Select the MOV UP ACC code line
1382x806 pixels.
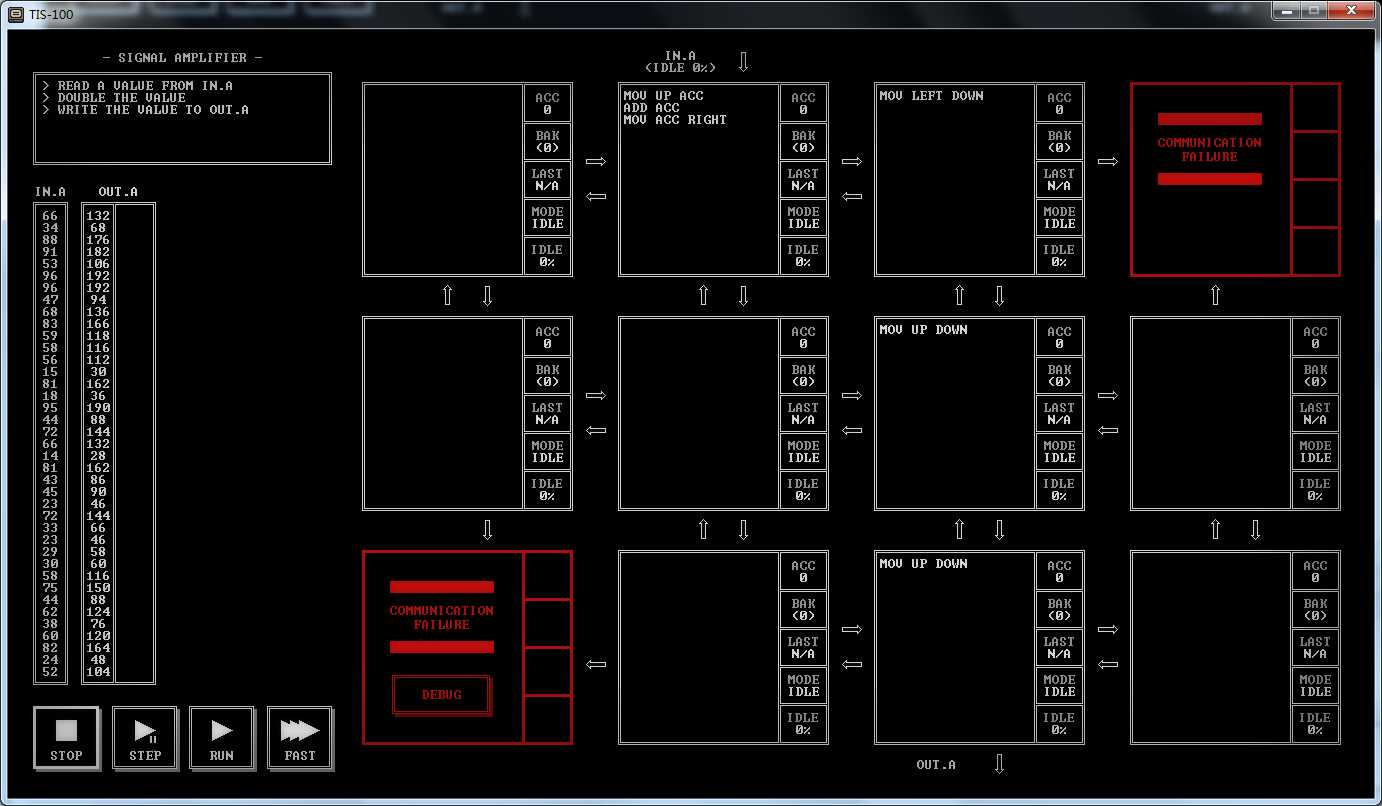(x=663, y=96)
